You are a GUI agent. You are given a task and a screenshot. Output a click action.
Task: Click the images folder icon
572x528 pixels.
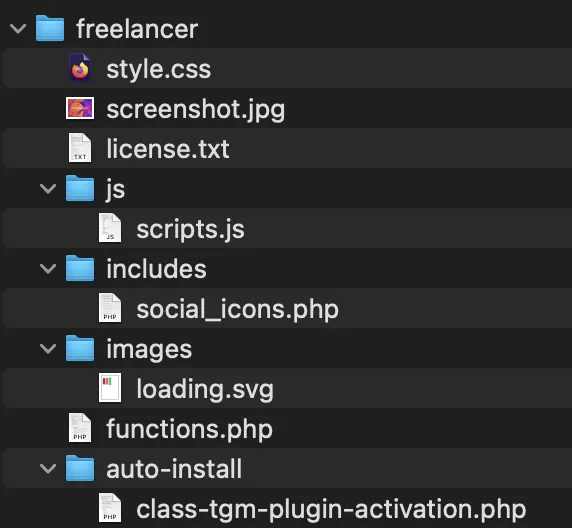pos(80,348)
